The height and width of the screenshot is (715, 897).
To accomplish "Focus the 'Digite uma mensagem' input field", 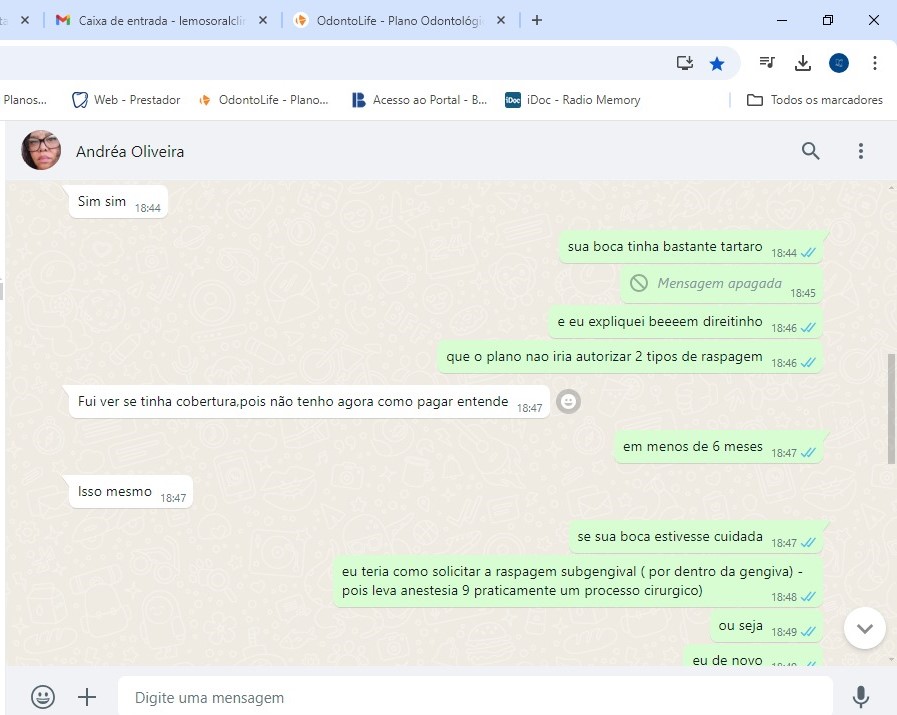I will point(475,697).
